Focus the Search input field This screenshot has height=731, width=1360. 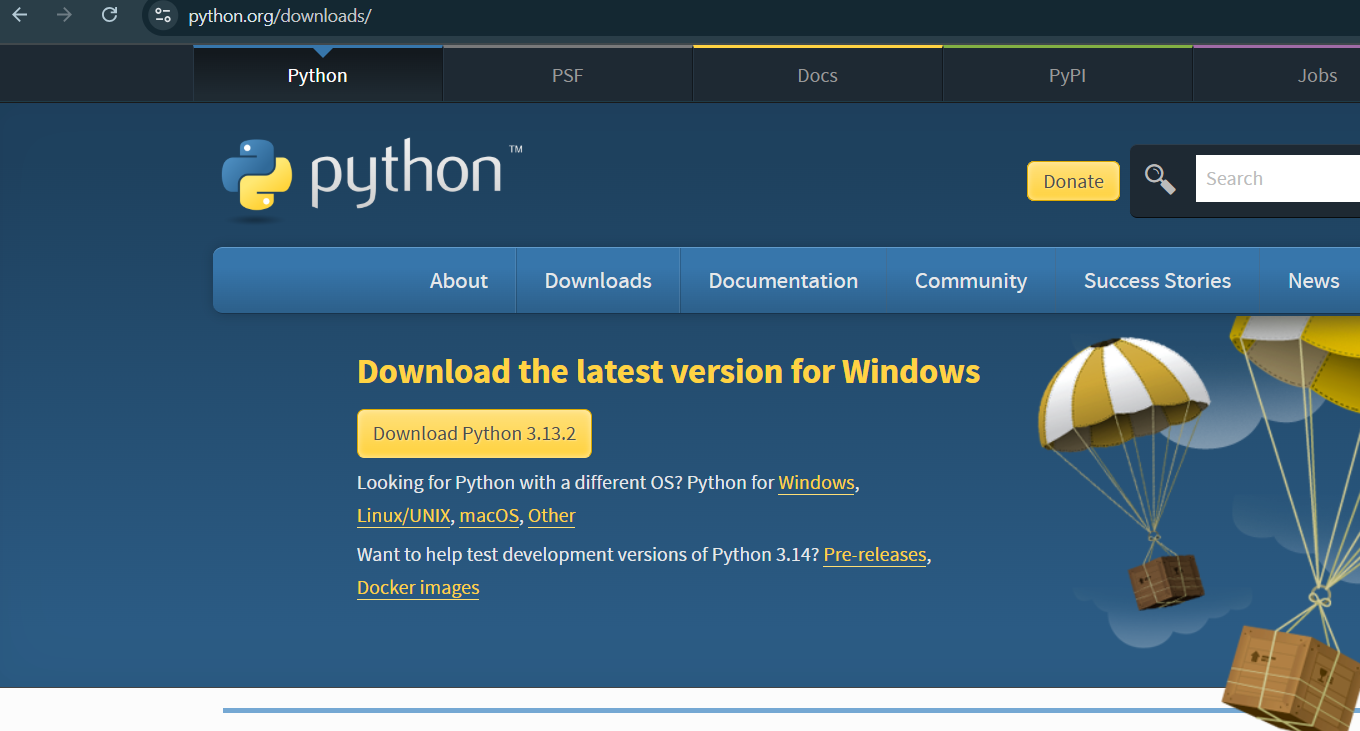1277,179
